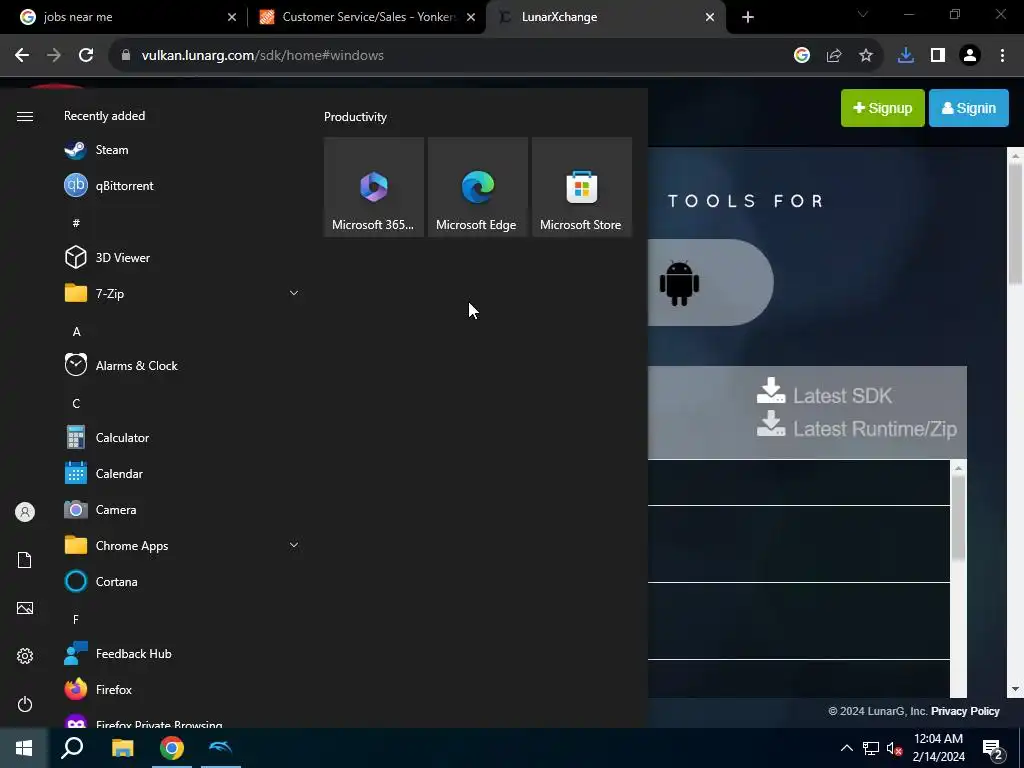Screen dimensions: 1024x768
Task: Close the 'jobs near me' tab
Action: pos(232,17)
